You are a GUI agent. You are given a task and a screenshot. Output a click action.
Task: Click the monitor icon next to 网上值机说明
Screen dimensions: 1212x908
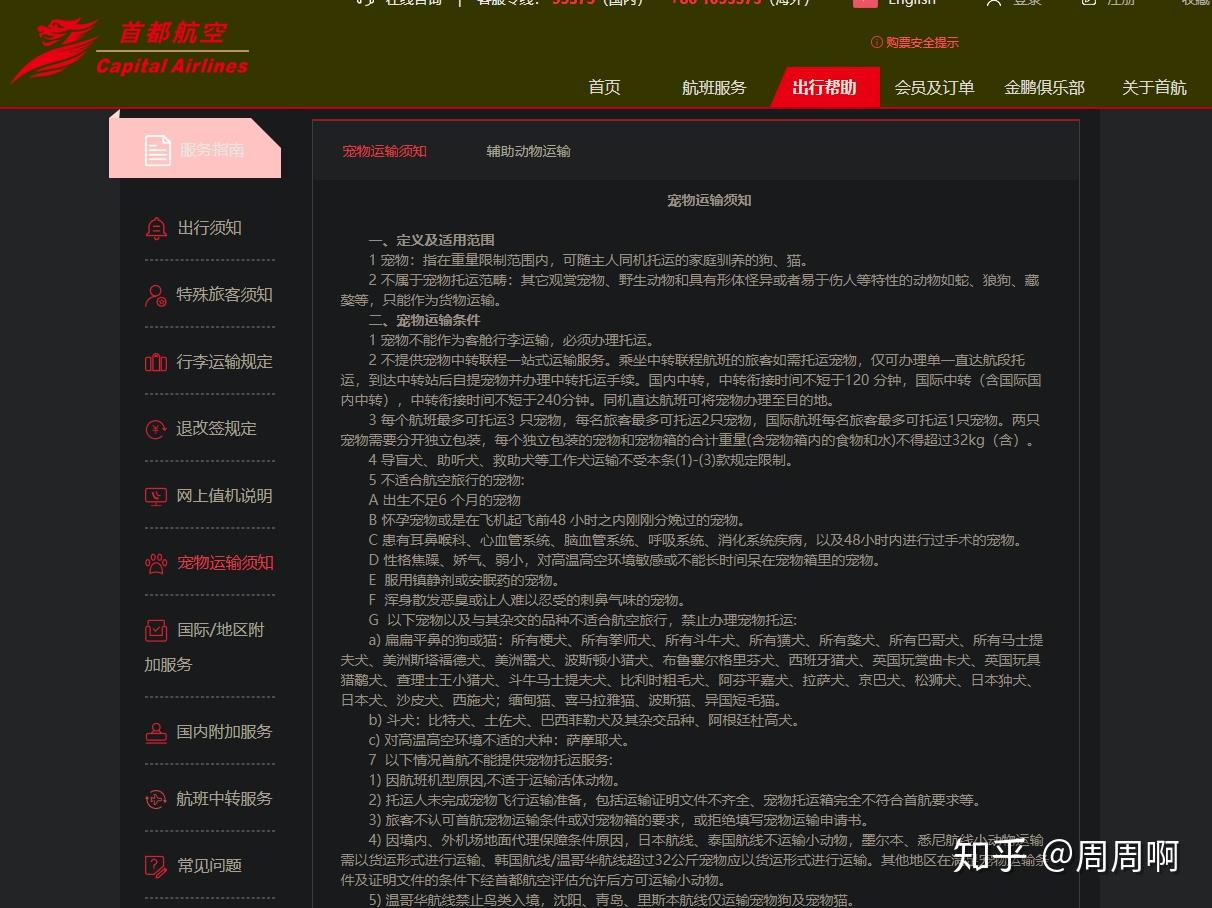pos(156,496)
